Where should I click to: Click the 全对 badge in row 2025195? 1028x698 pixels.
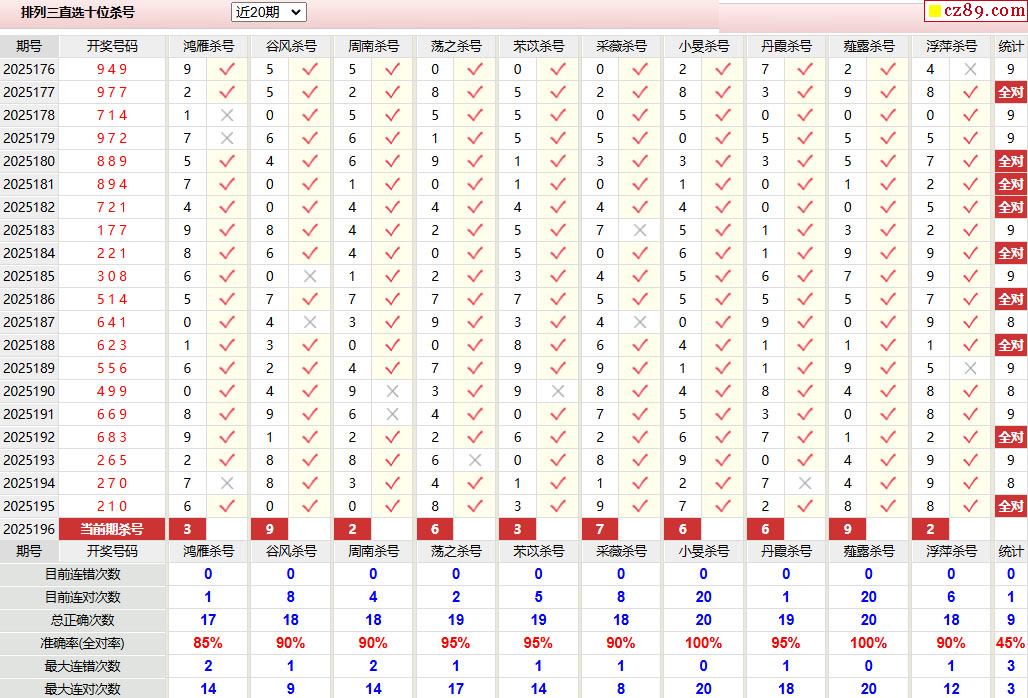click(x=1010, y=506)
